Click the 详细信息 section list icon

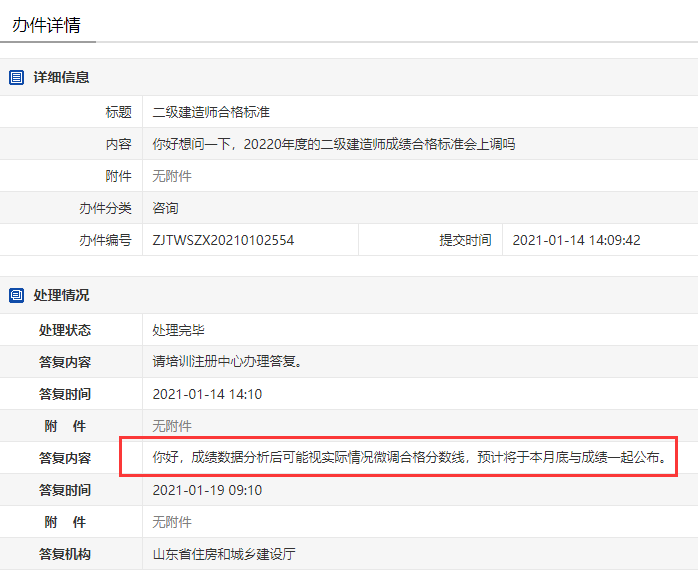click(x=16, y=77)
